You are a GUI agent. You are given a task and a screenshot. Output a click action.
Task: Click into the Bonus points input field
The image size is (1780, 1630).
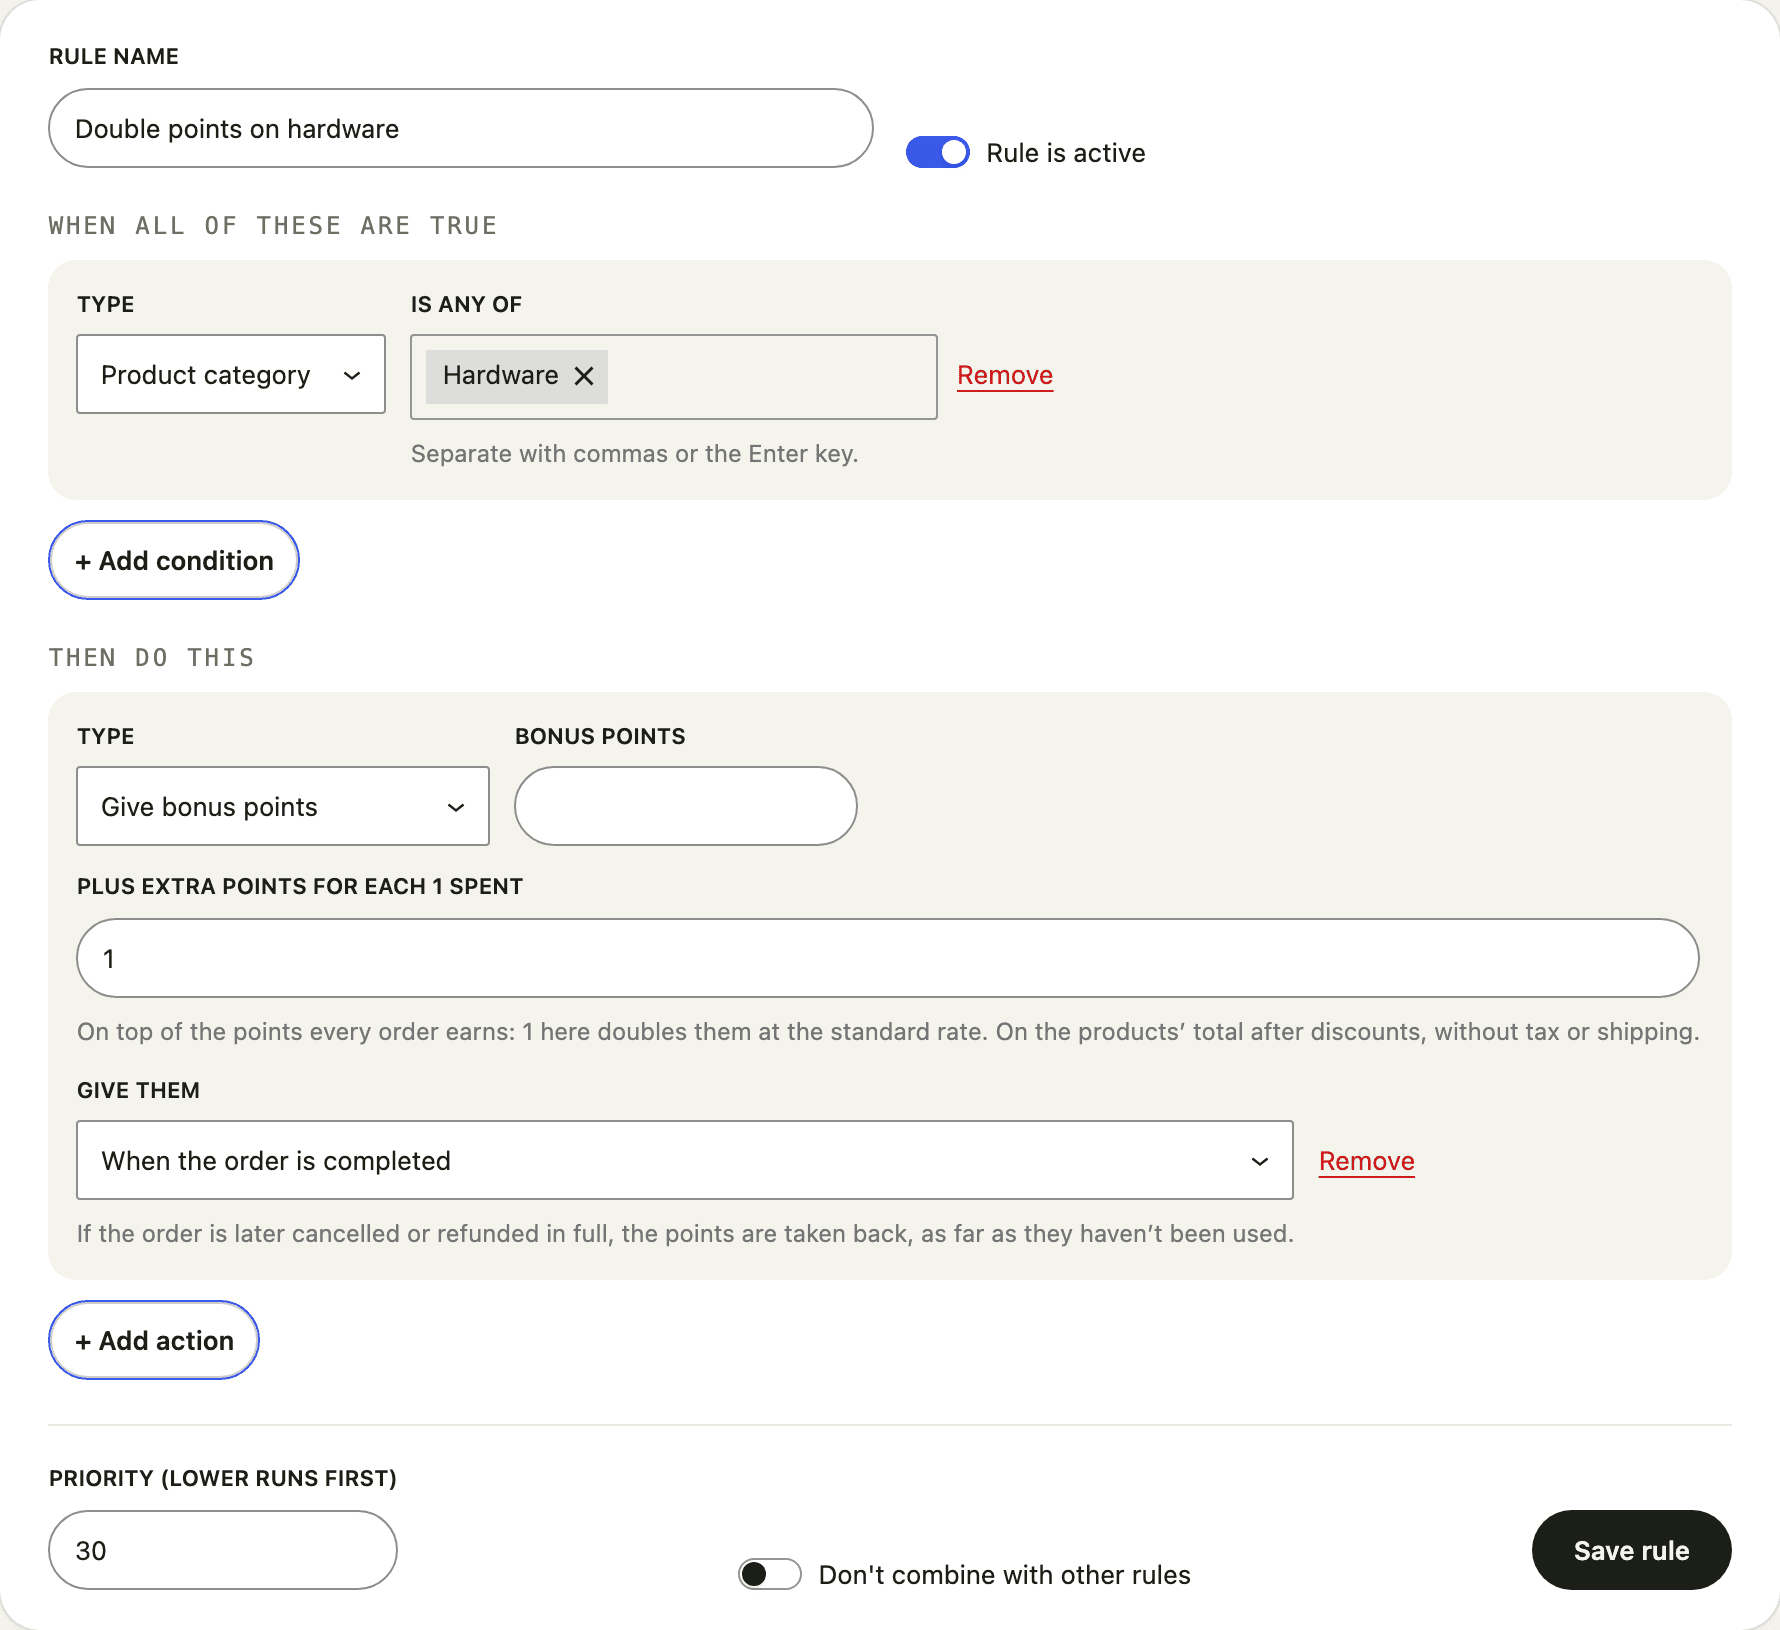[686, 806]
